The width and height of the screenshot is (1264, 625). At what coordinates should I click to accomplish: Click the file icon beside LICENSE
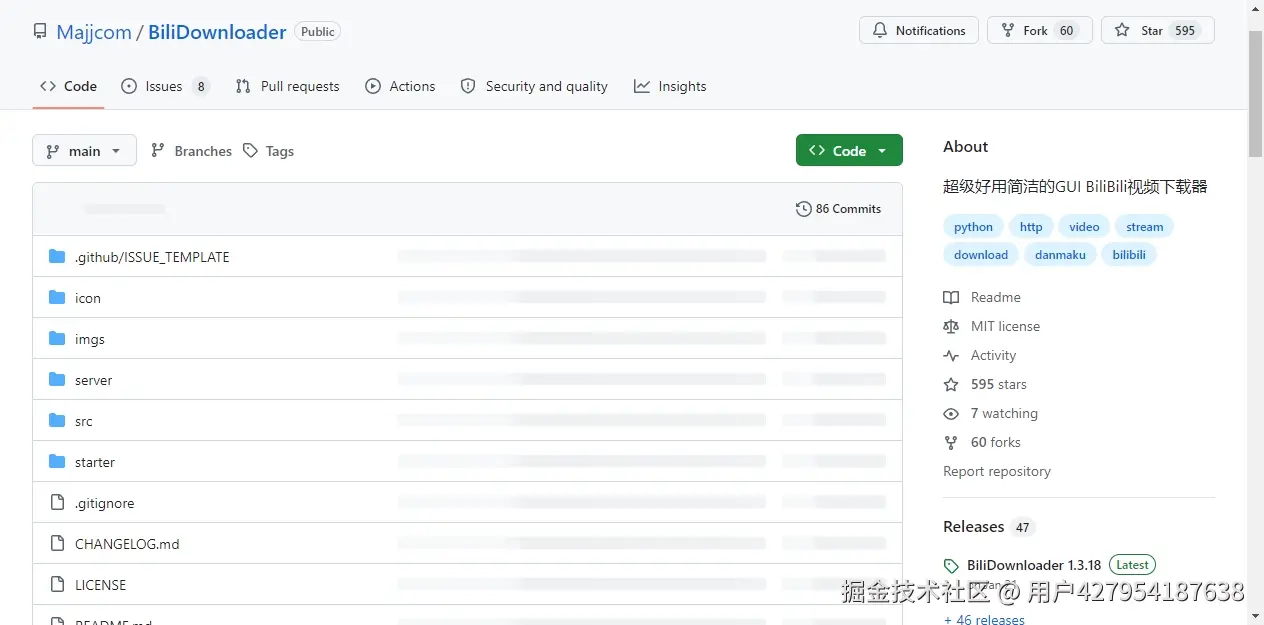click(x=57, y=585)
